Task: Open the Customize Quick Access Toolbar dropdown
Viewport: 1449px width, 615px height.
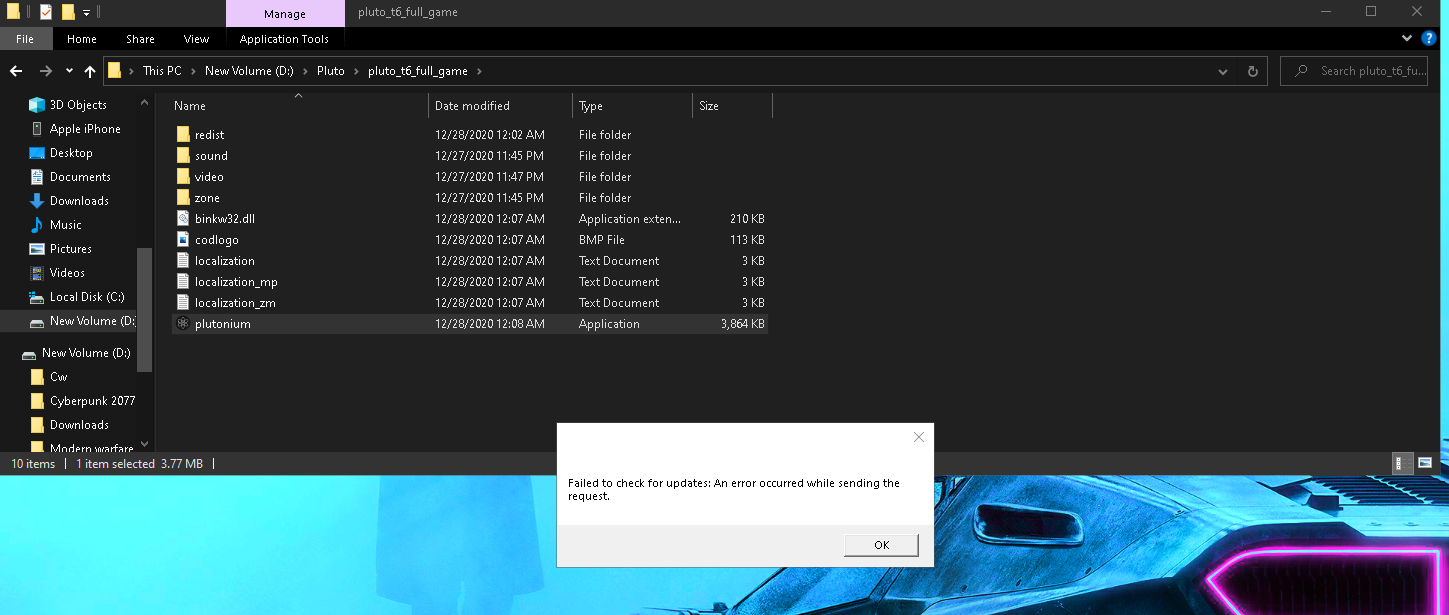Action: pyautogui.click(x=87, y=13)
